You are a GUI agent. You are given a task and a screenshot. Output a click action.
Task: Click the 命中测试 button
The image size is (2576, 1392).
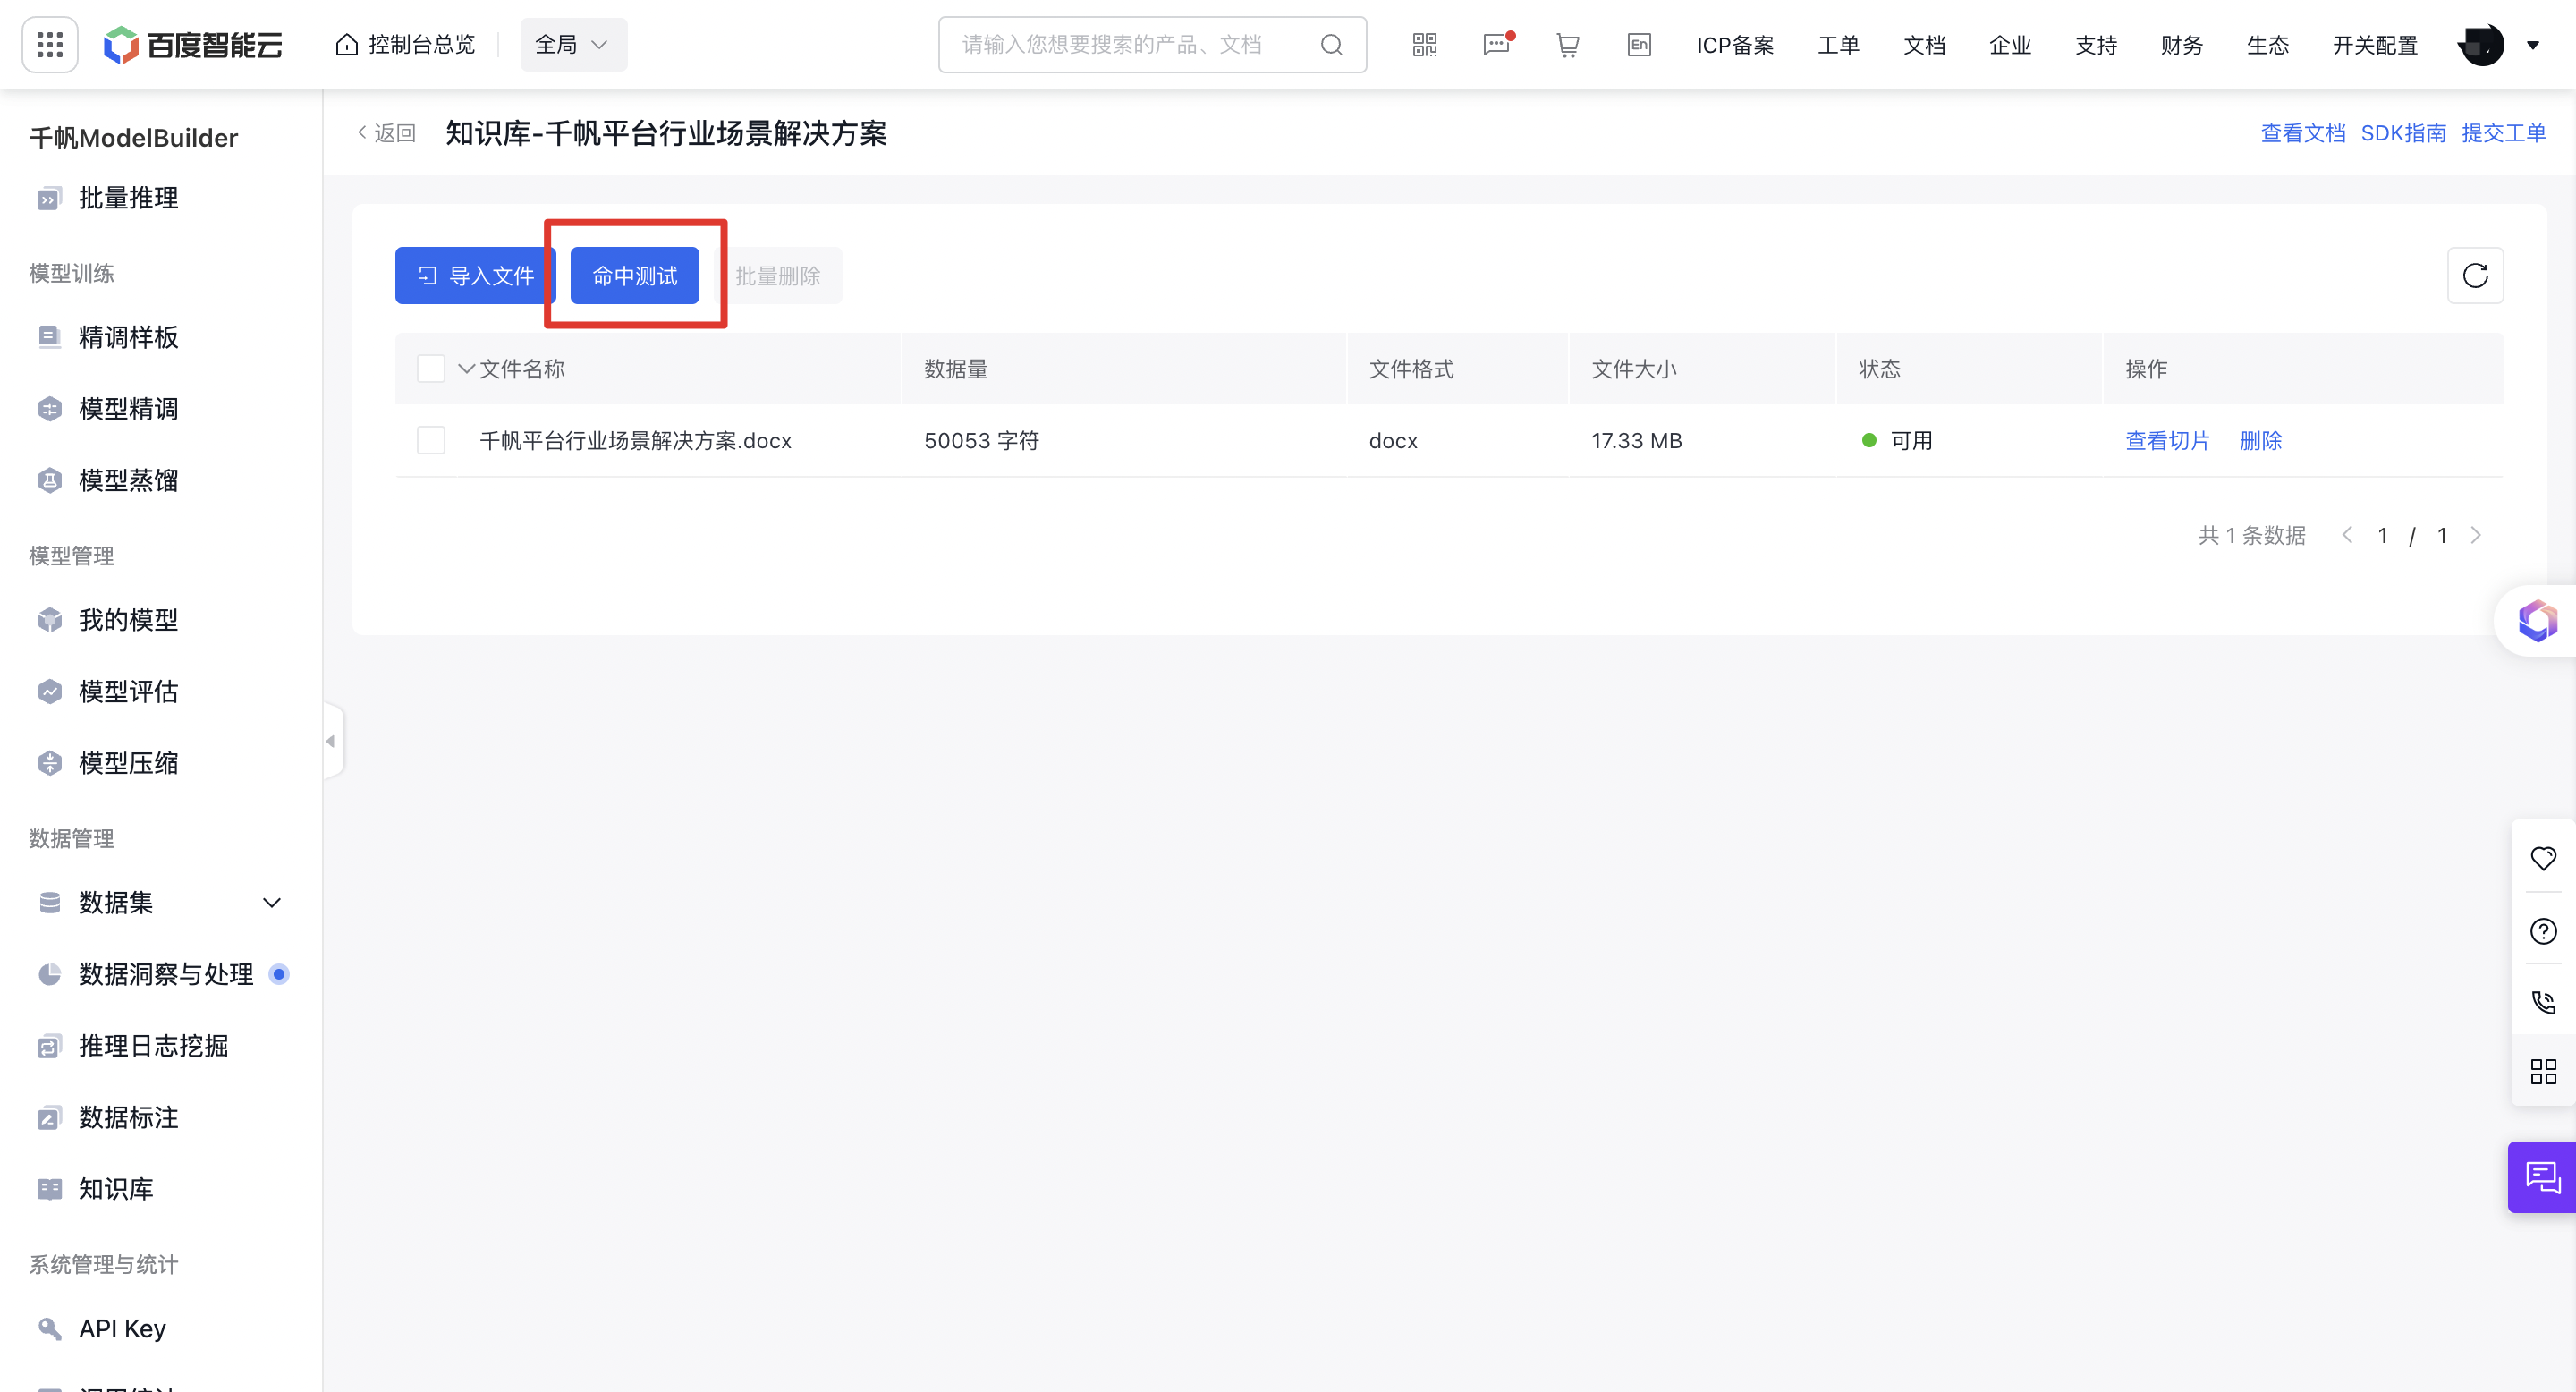point(634,275)
